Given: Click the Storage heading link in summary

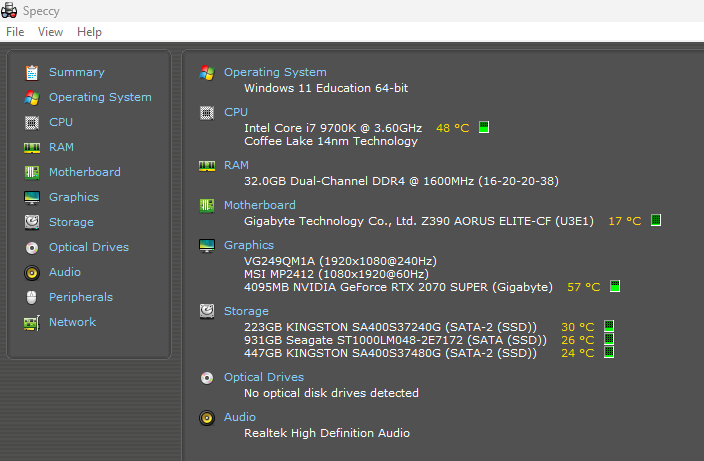Looking at the screenshot, I should point(246,311).
